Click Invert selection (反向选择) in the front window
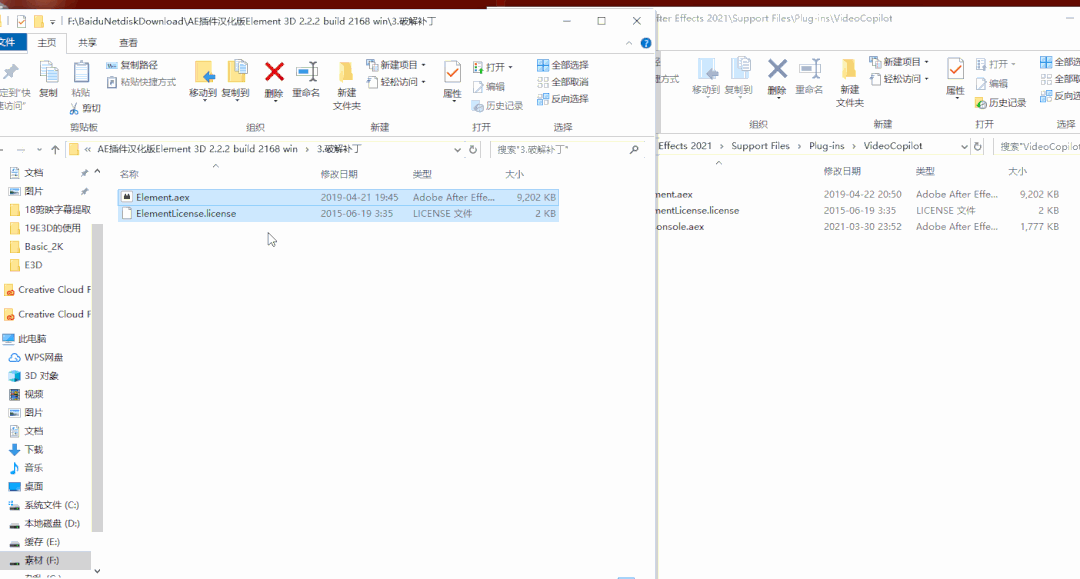This screenshot has width=1080, height=579. tap(563, 99)
